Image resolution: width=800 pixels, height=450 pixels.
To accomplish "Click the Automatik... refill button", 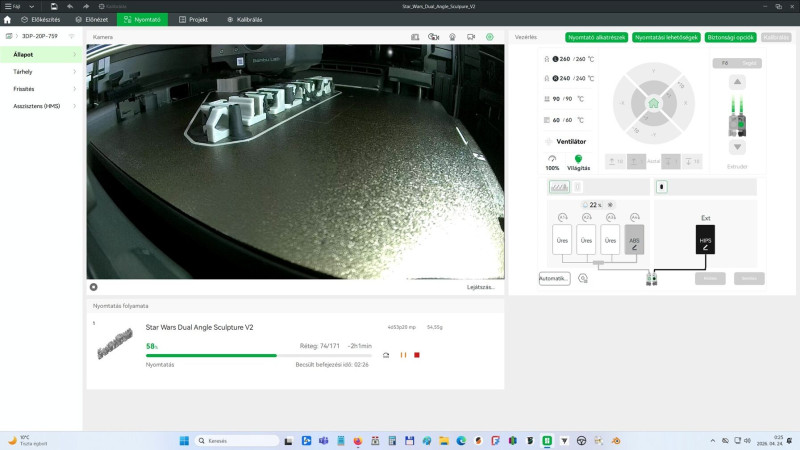I will pyautogui.click(x=554, y=279).
